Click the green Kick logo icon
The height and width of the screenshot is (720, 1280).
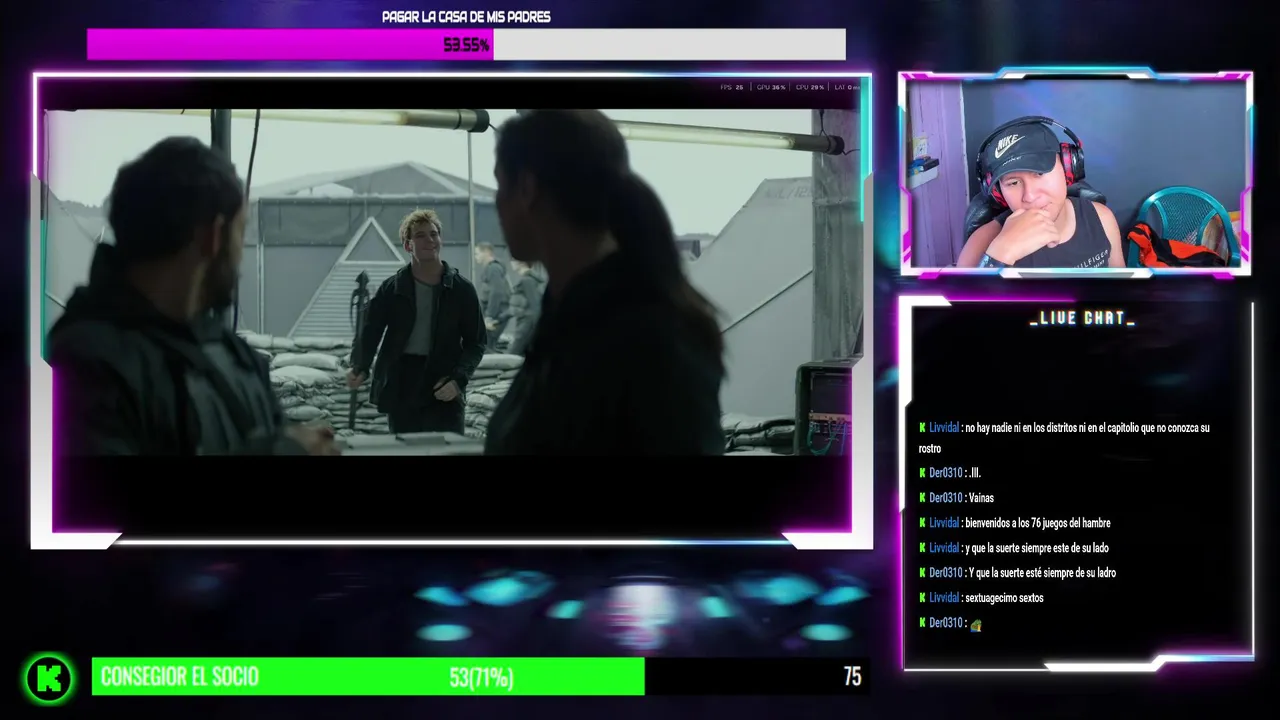(49, 678)
